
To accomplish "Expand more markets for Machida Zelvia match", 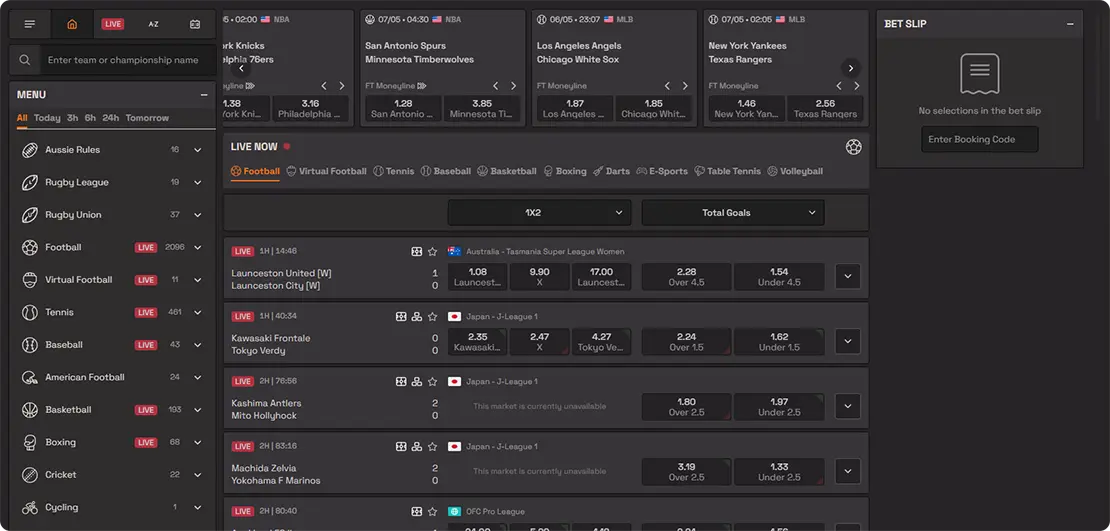I will 848,472.
